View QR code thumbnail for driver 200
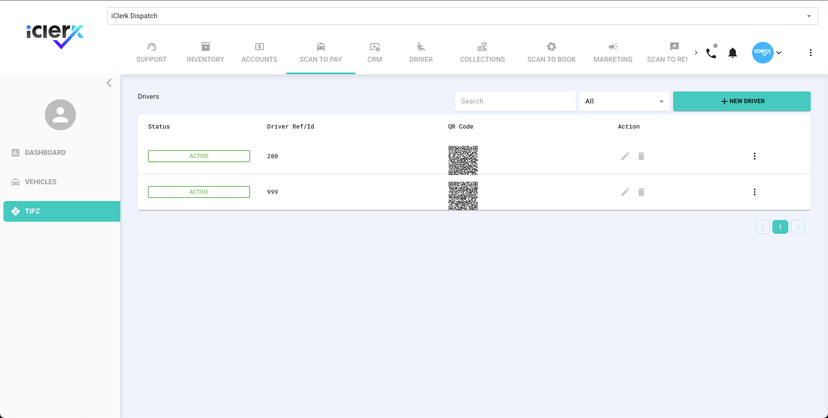Viewport: 828px width, 418px height. click(x=463, y=160)
